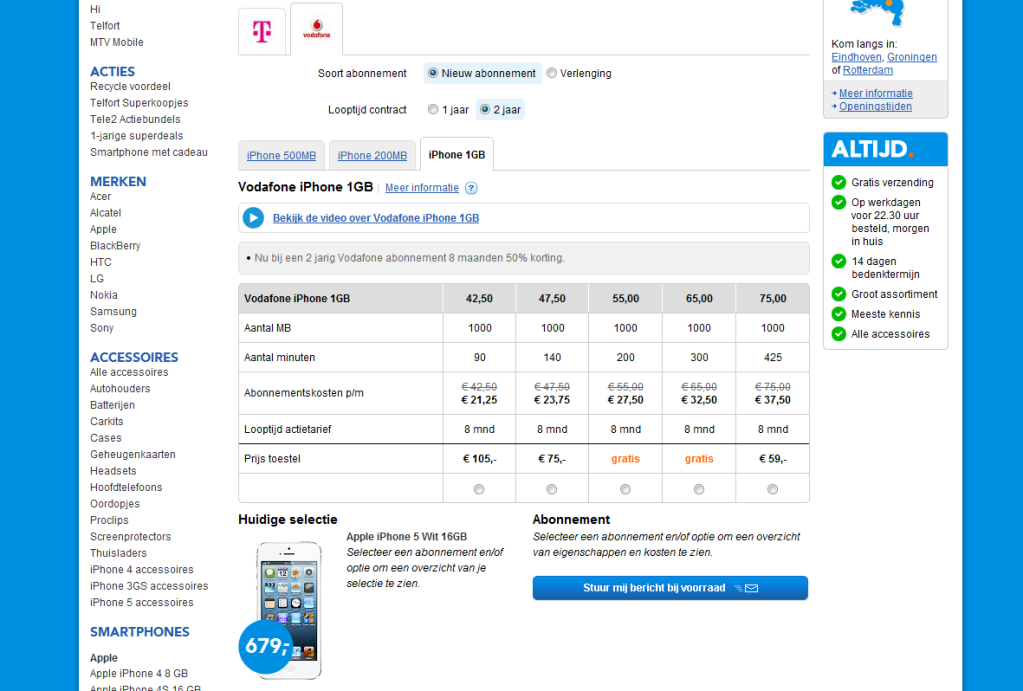Open the Eindhoven store link
Viewport: 1023px width, 691px height.
(x=856, y=57)
